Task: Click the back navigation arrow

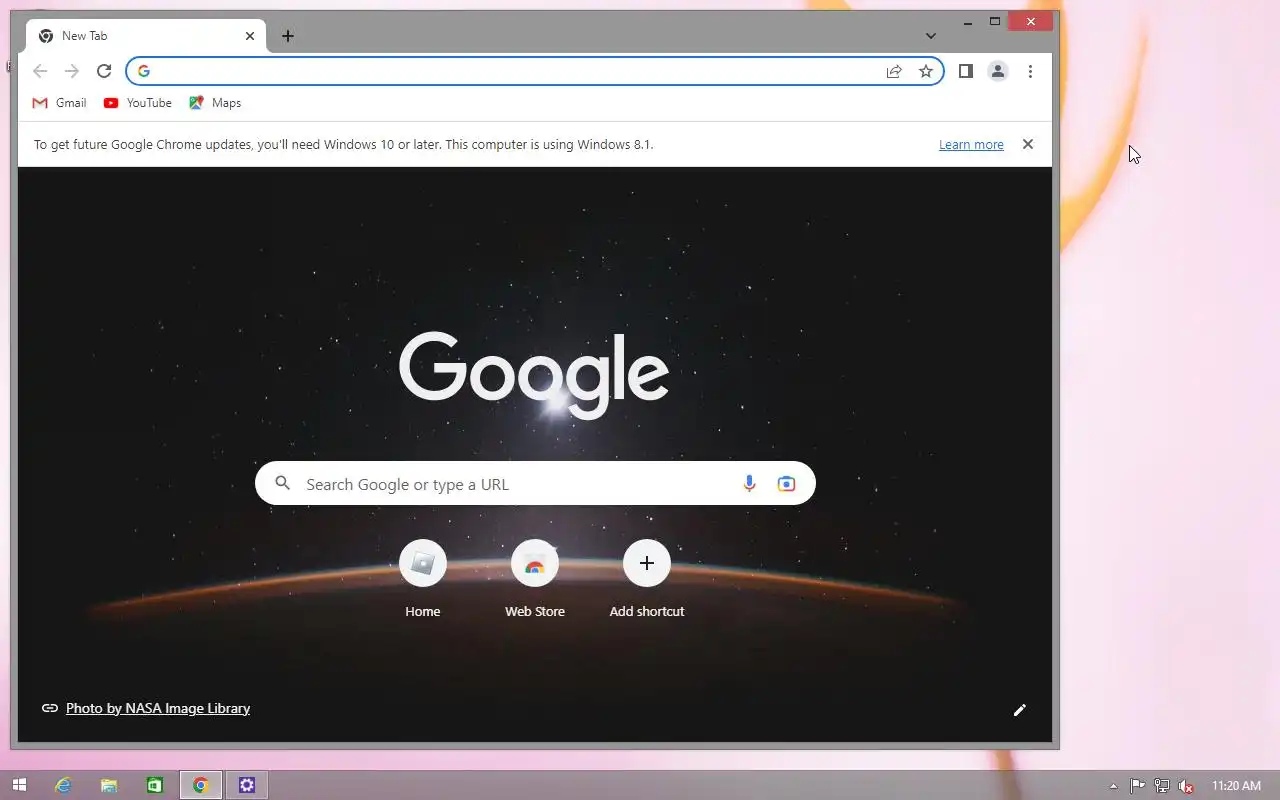Action: [x=40, y=71]
